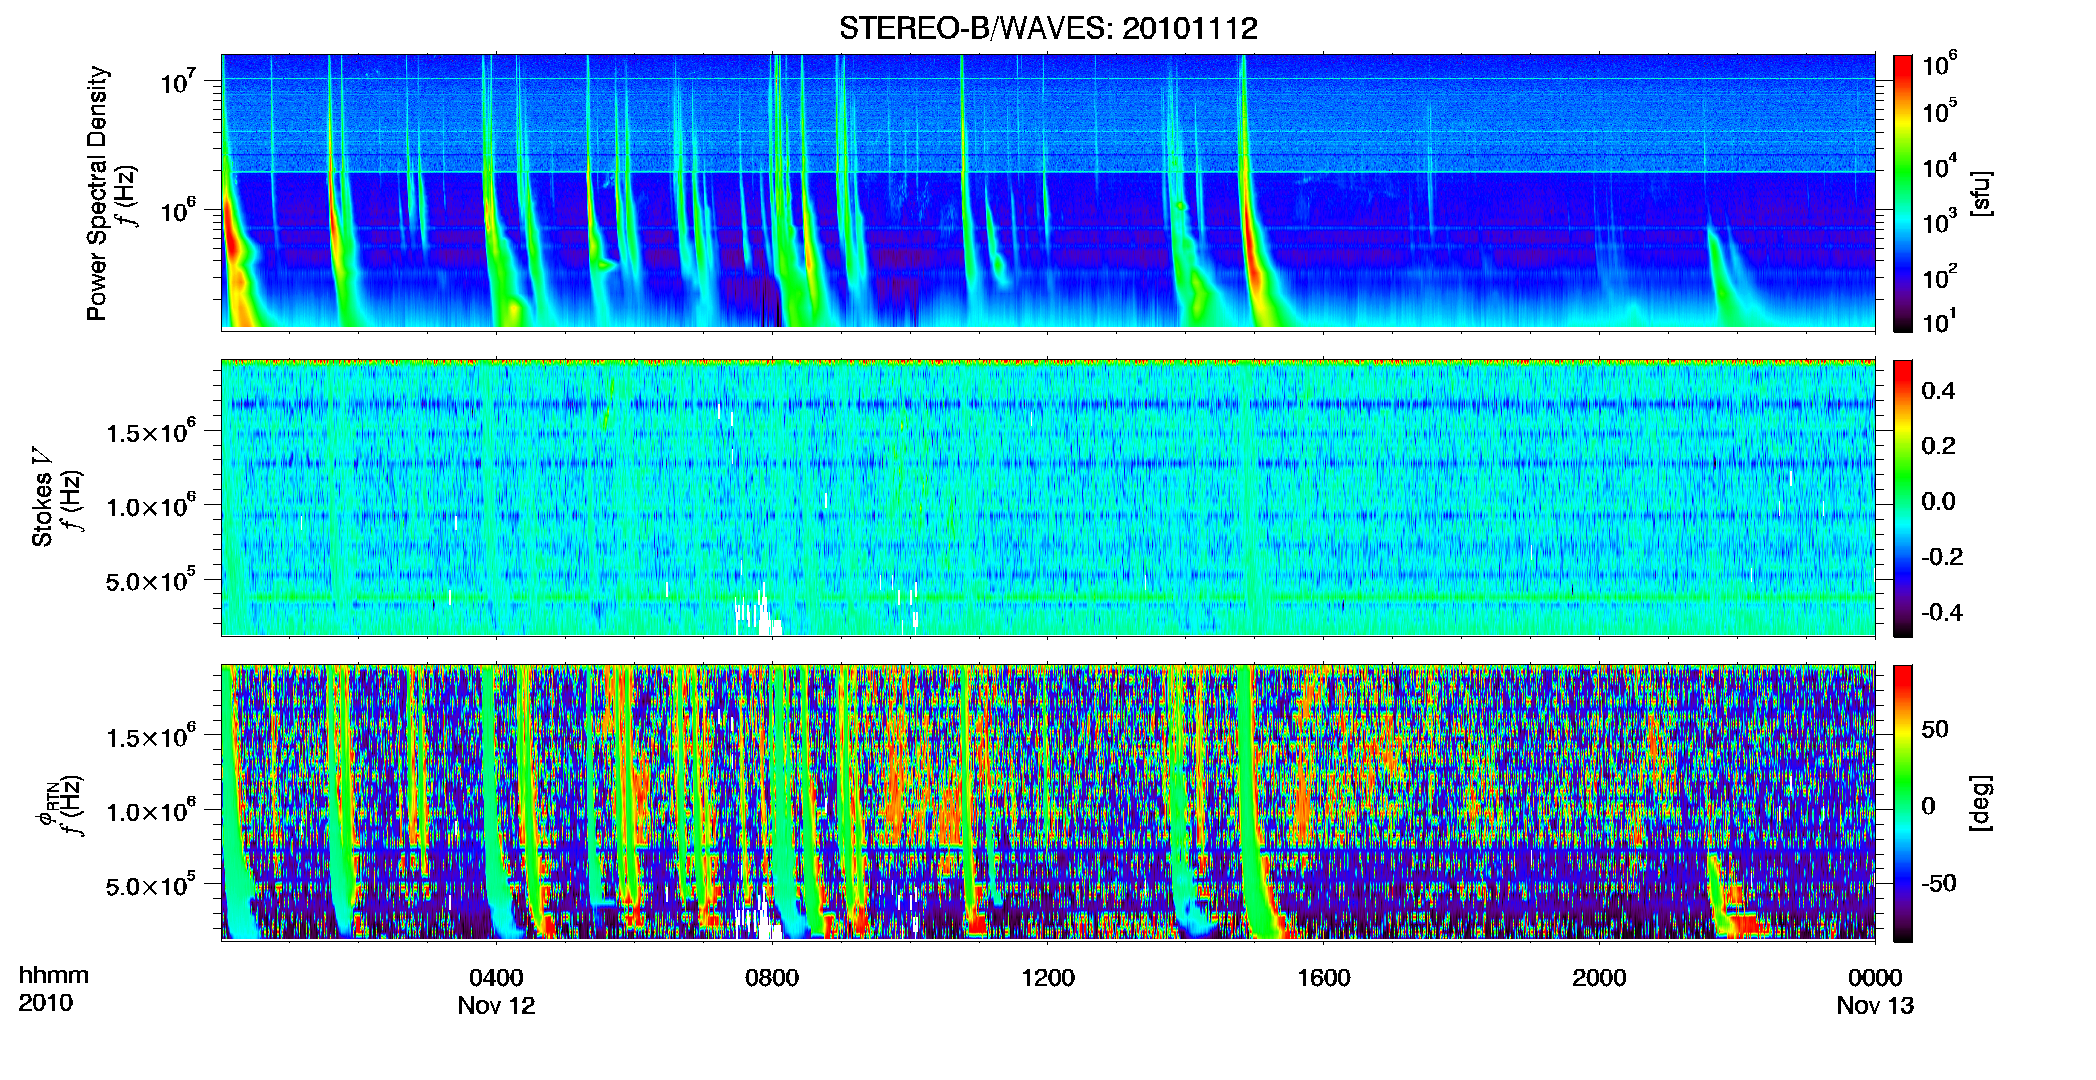Viewport: 2096px width, 1080px height.
Task: Select the [sfu] units label
Action: pyautogui.click(x=1981, y=193)
